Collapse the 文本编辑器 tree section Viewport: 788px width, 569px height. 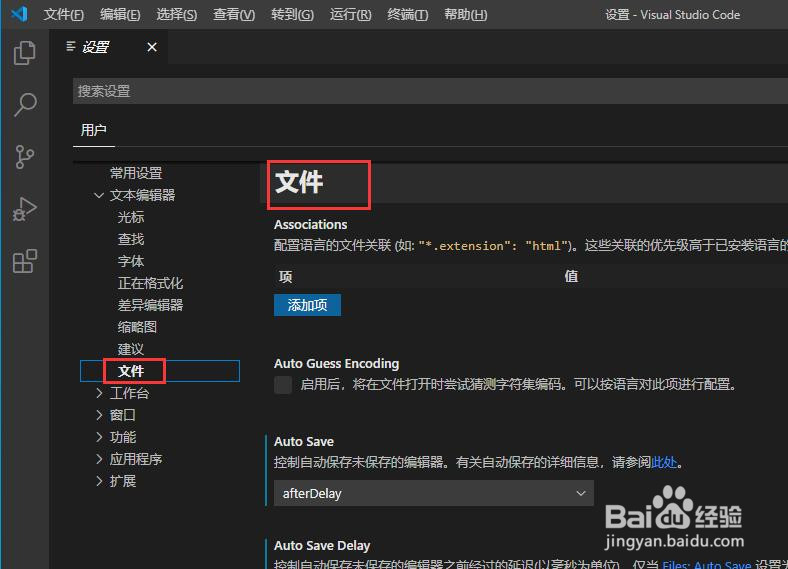tap(99, 195)
